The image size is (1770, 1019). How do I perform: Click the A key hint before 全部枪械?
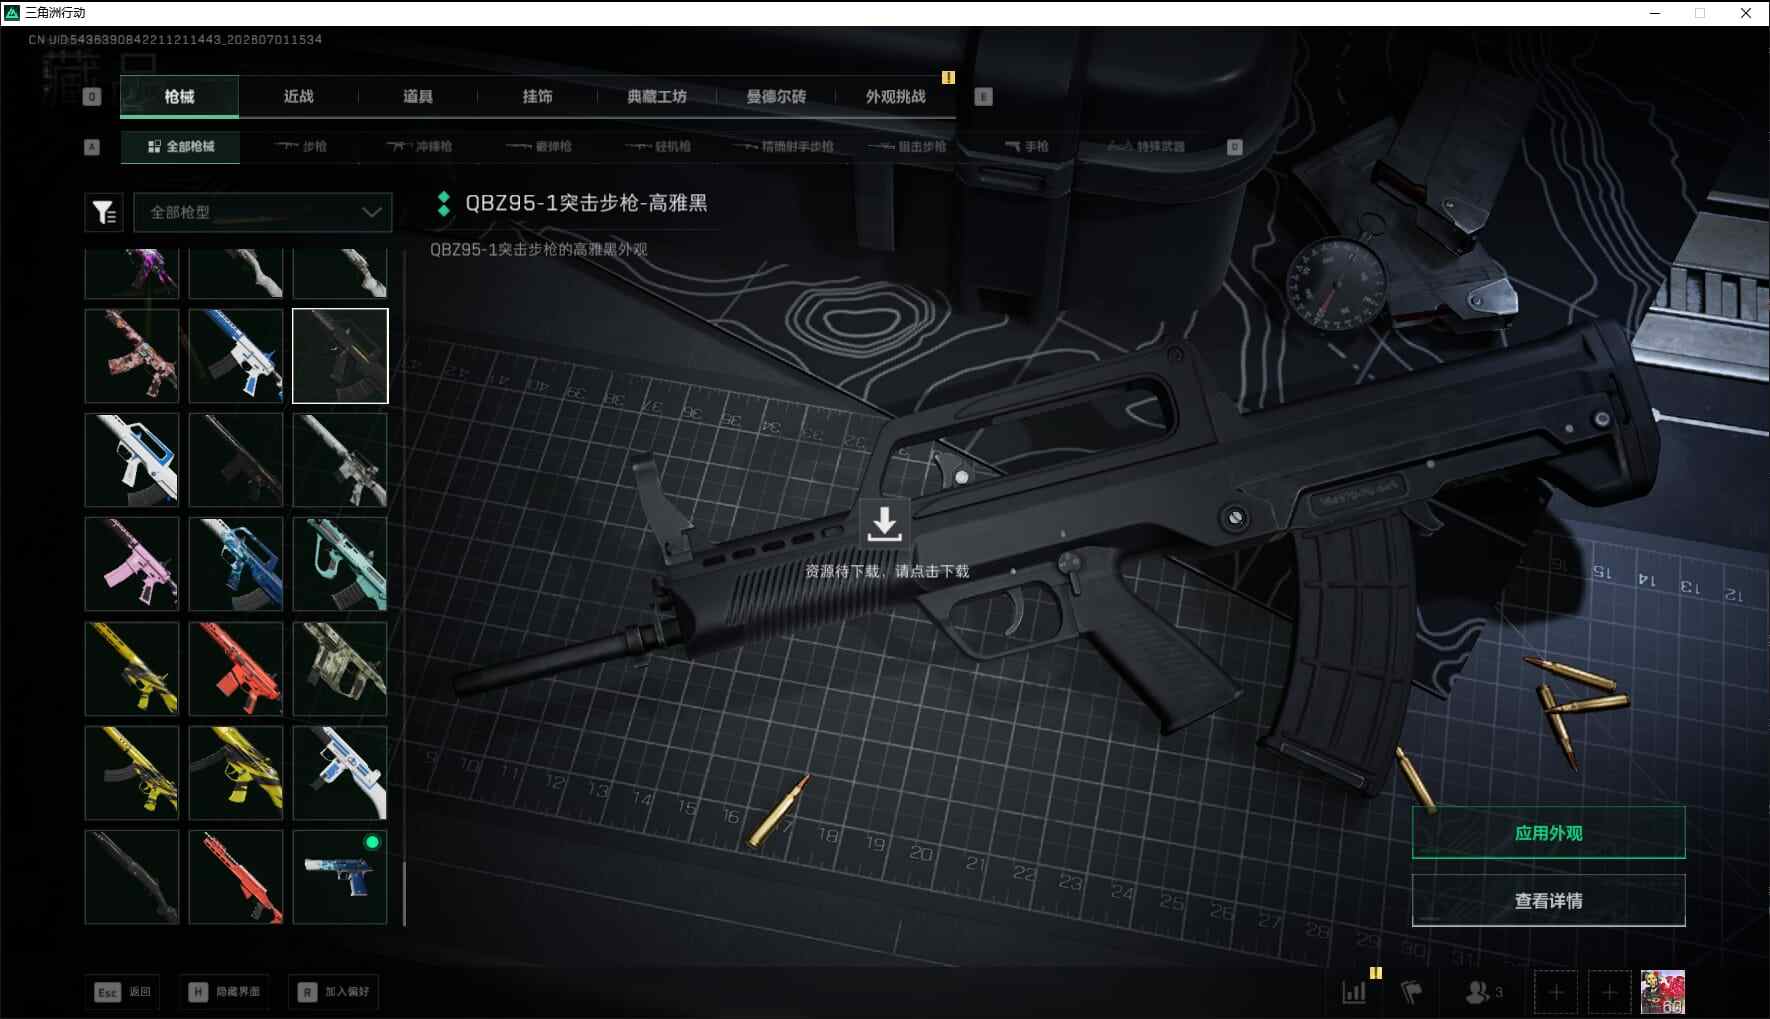[92, 147]
